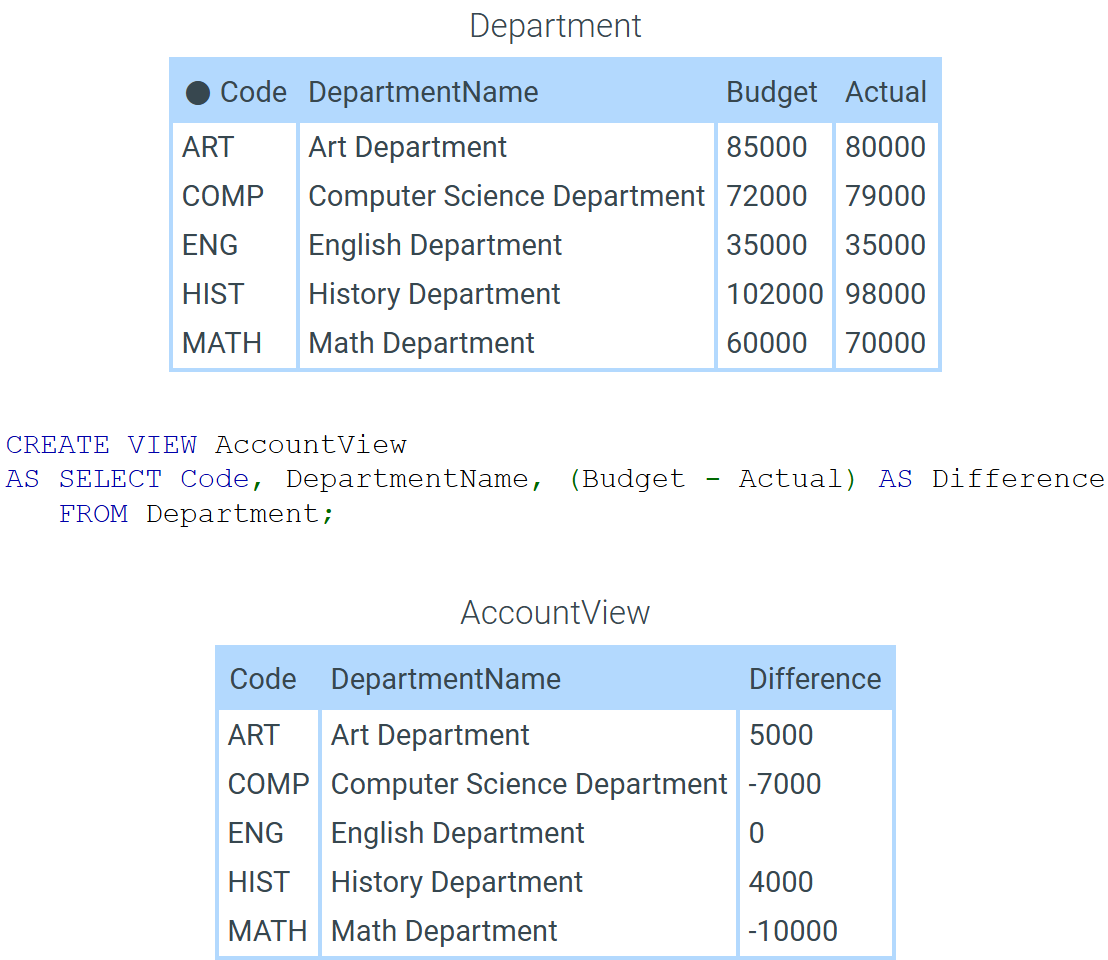This screenshot has height=960, width=1108.
Task: Select the HIST code in AccountView table
Action: (x=259, y=882)
